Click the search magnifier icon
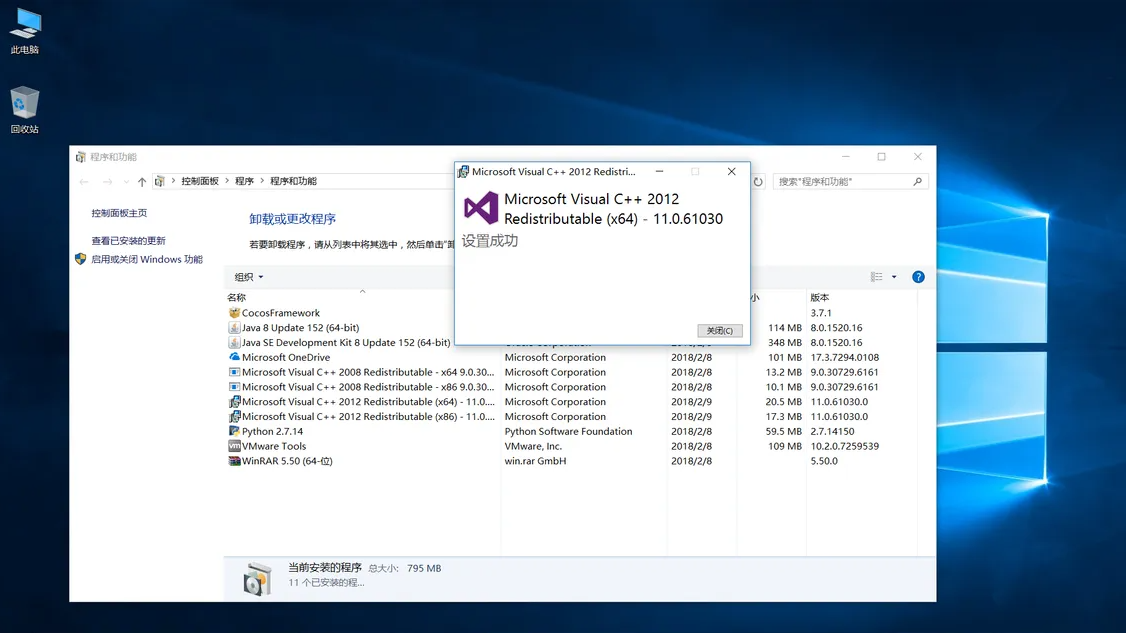Screen dimensions: 1126x633 coord(917,182)
